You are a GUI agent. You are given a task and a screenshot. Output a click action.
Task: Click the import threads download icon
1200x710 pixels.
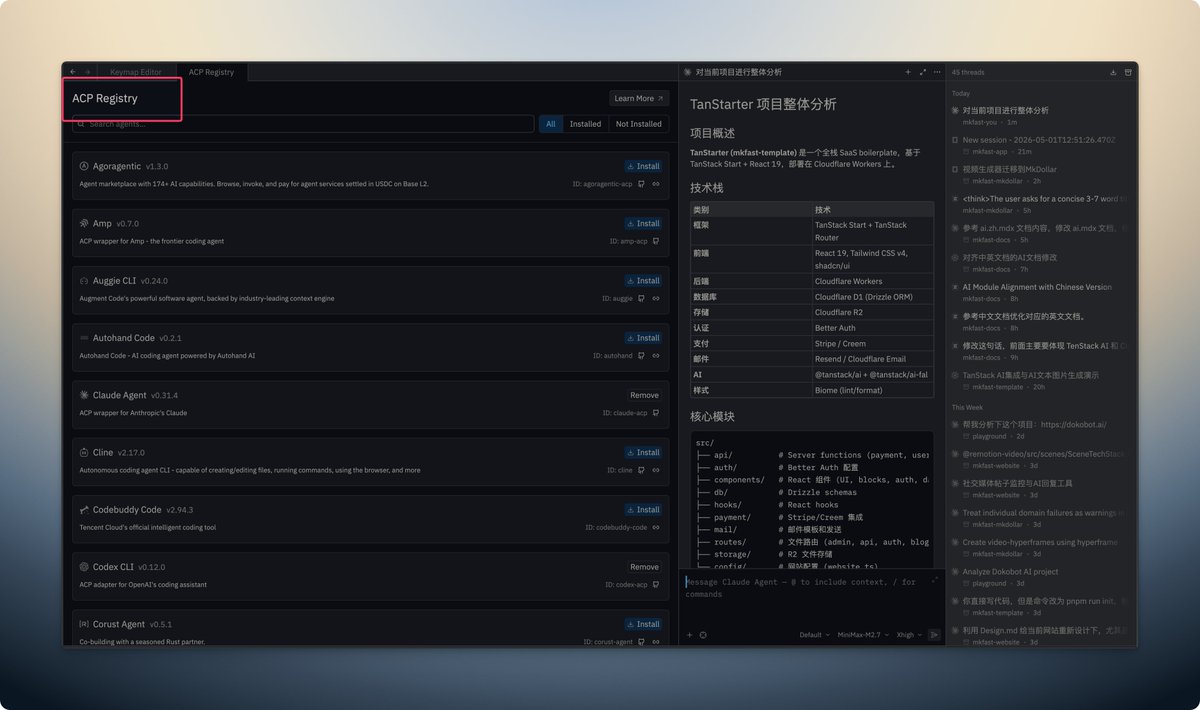1114,72
